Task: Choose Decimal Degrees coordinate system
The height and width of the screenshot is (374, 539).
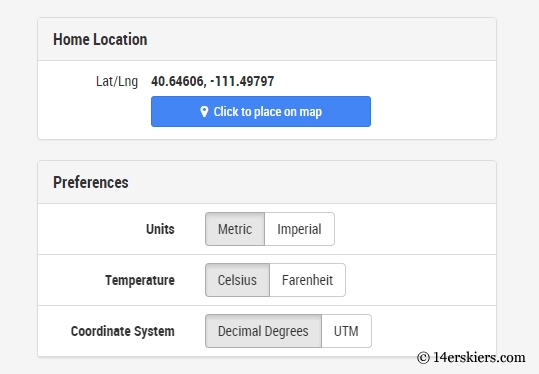Action: pos(264,331)
